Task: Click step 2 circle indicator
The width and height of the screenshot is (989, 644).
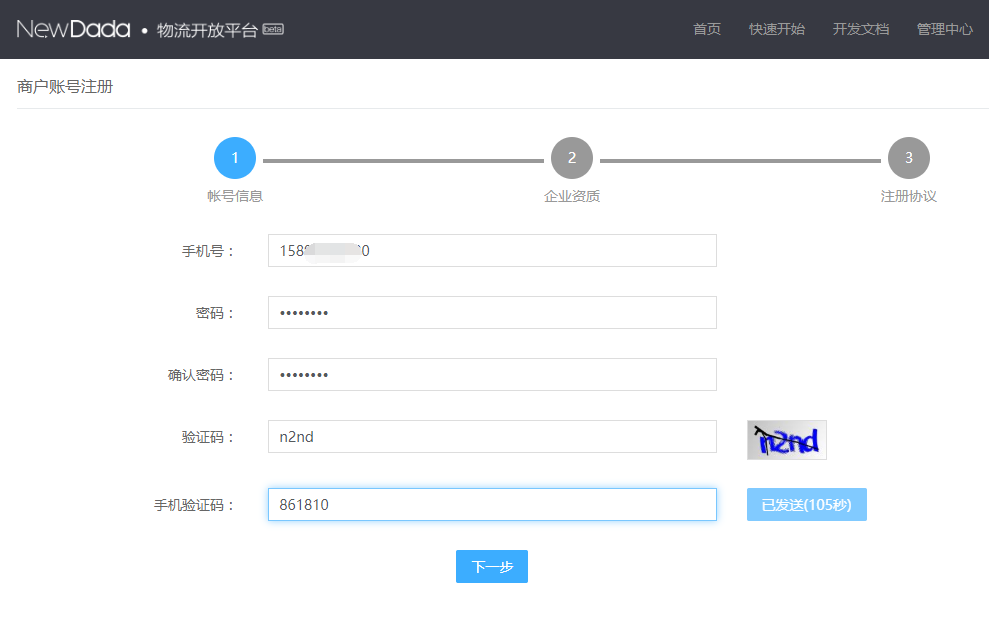Action: (x=572, y=158)
